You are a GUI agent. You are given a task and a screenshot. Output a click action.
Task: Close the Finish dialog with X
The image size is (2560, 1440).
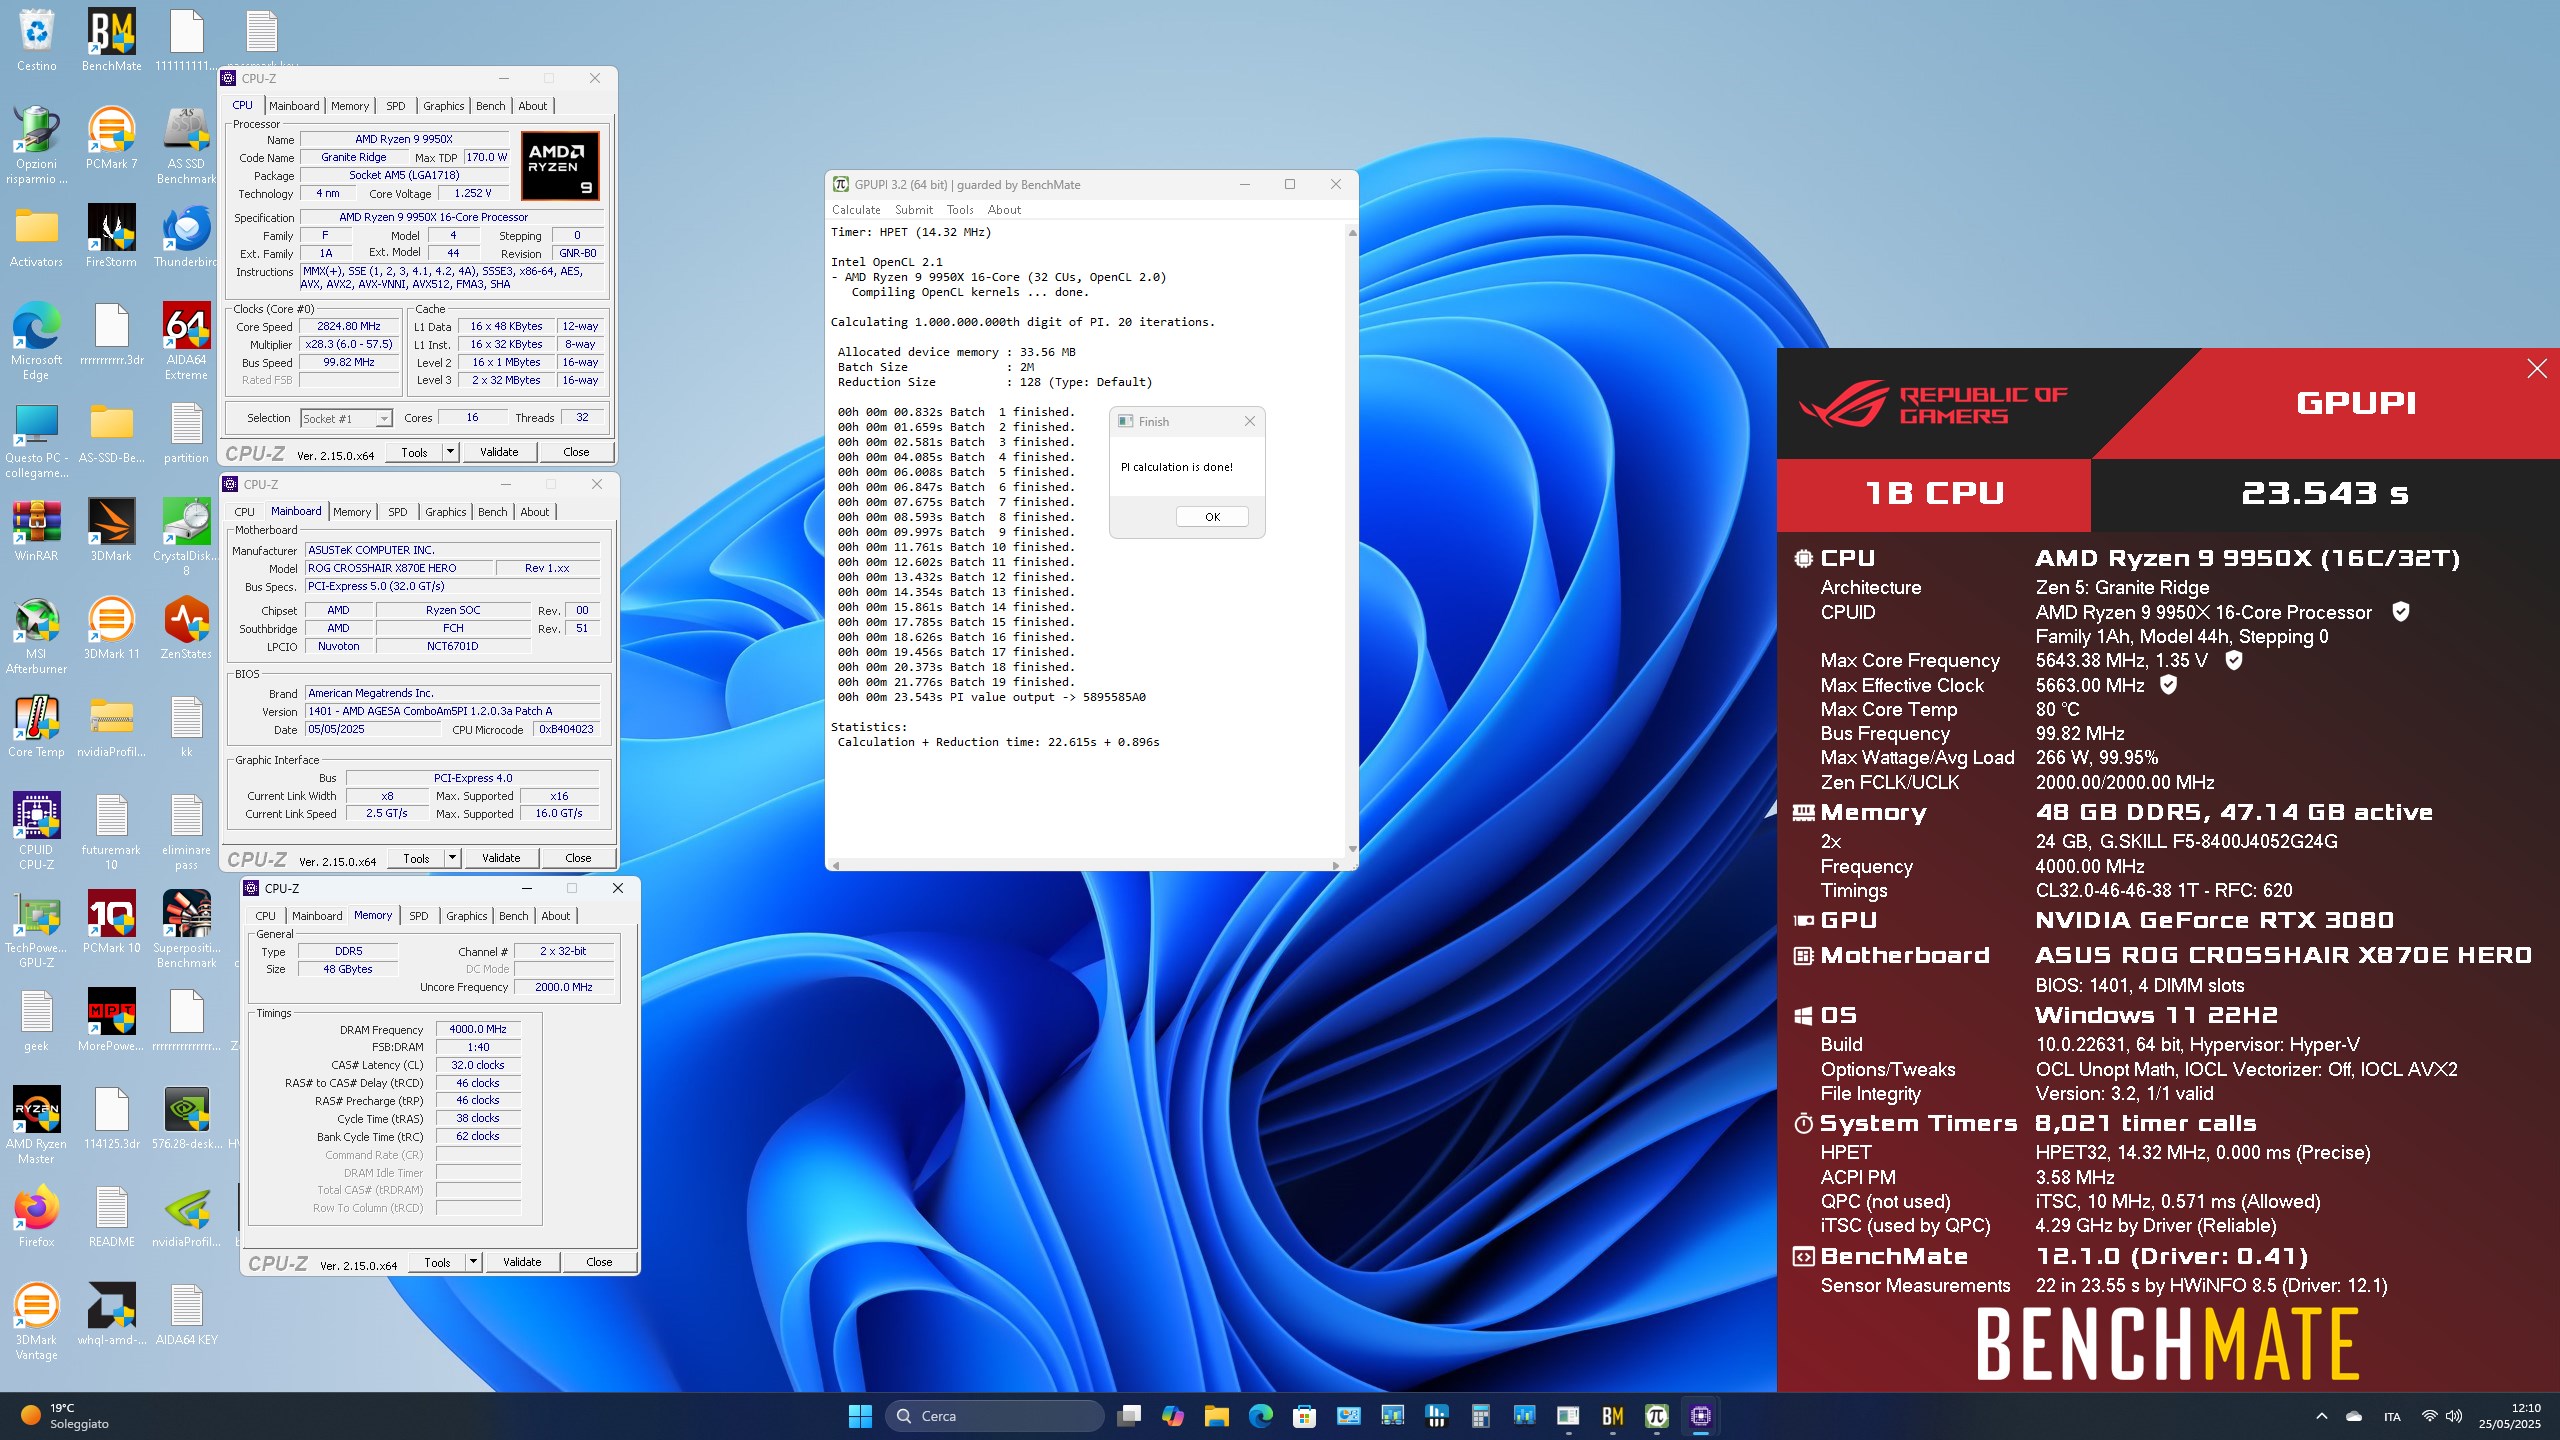pyautogui.click(x=1249, y=422)
